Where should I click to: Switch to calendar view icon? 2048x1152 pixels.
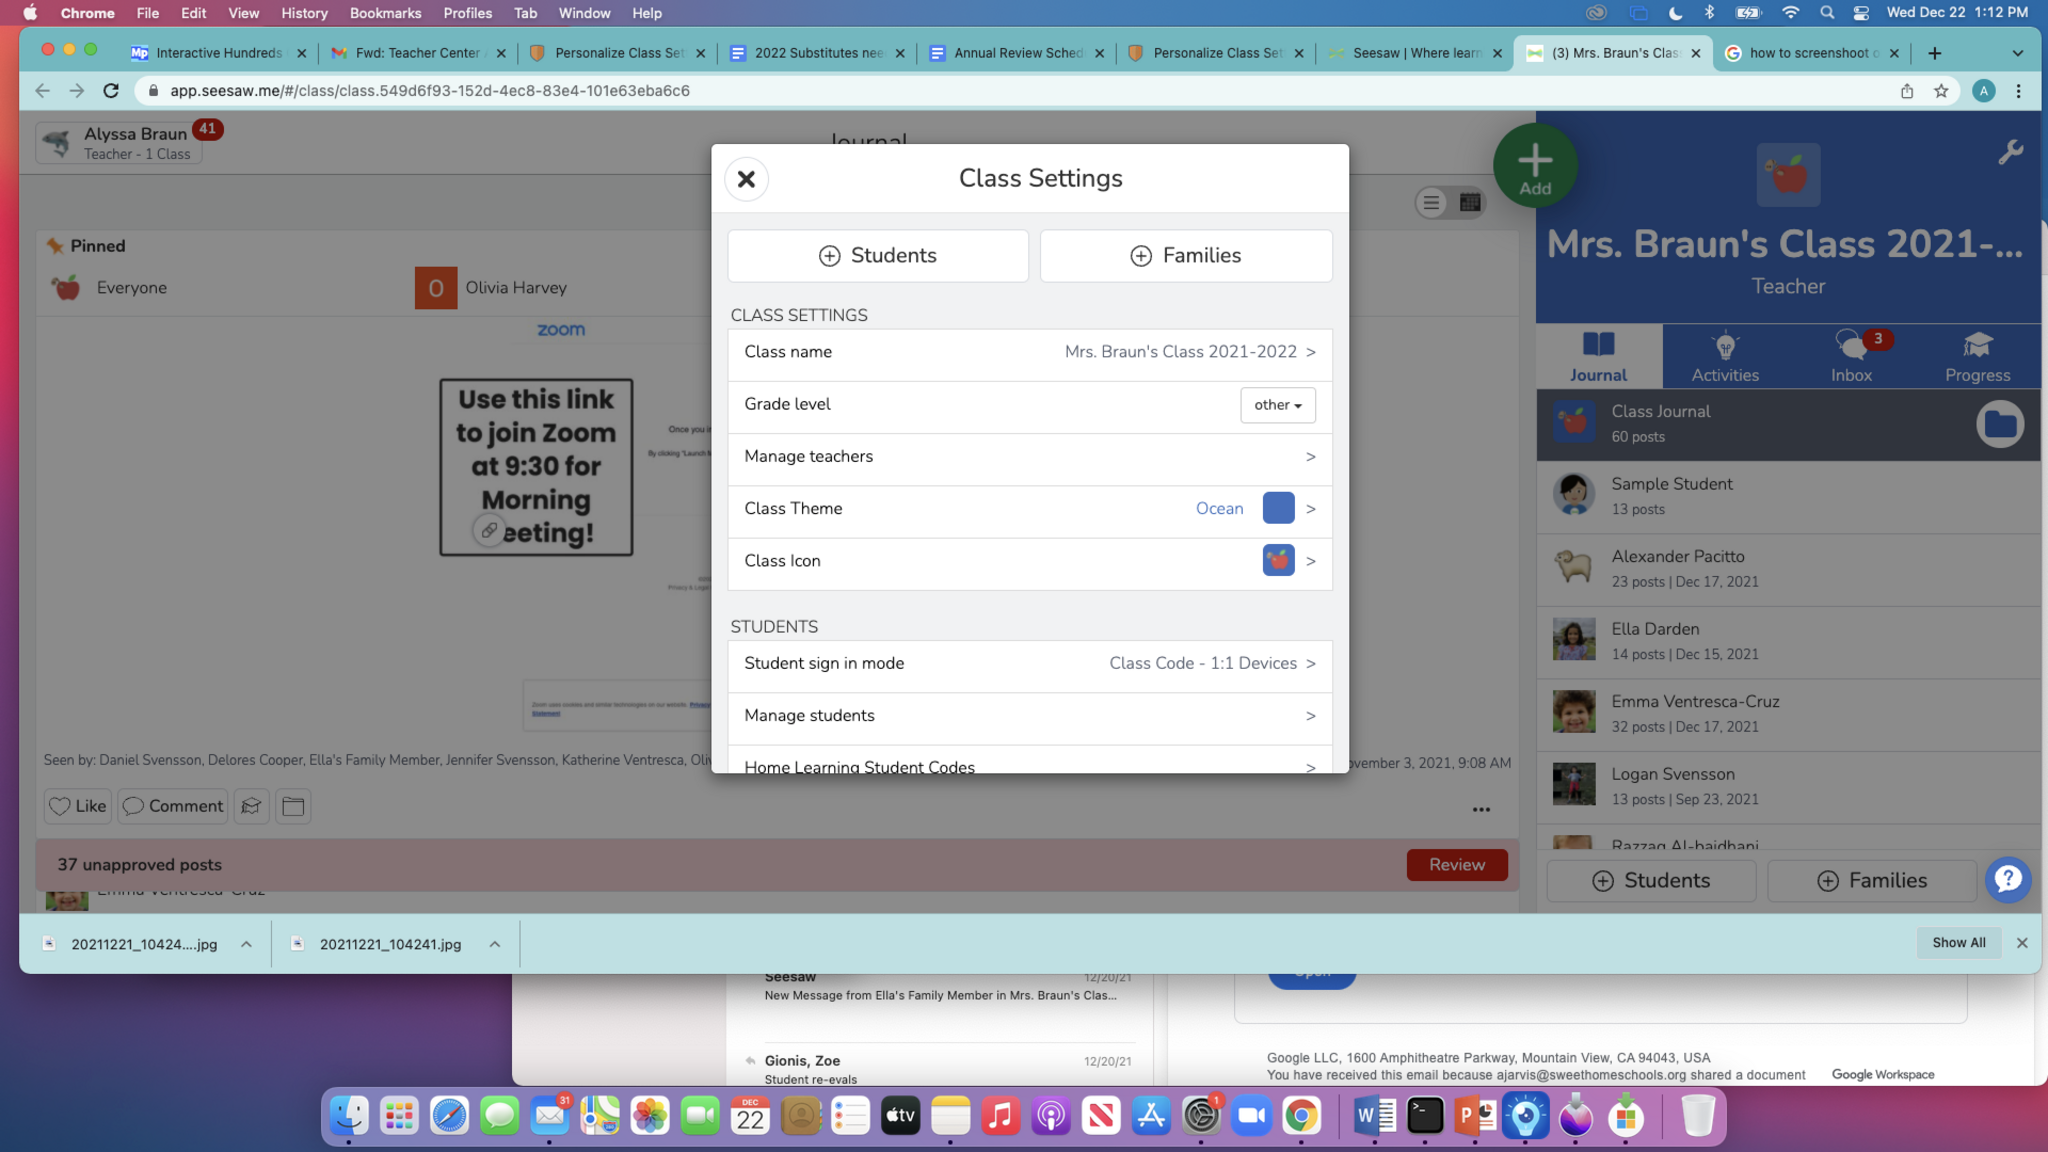pyautogui.click(x=1469, y=203)
